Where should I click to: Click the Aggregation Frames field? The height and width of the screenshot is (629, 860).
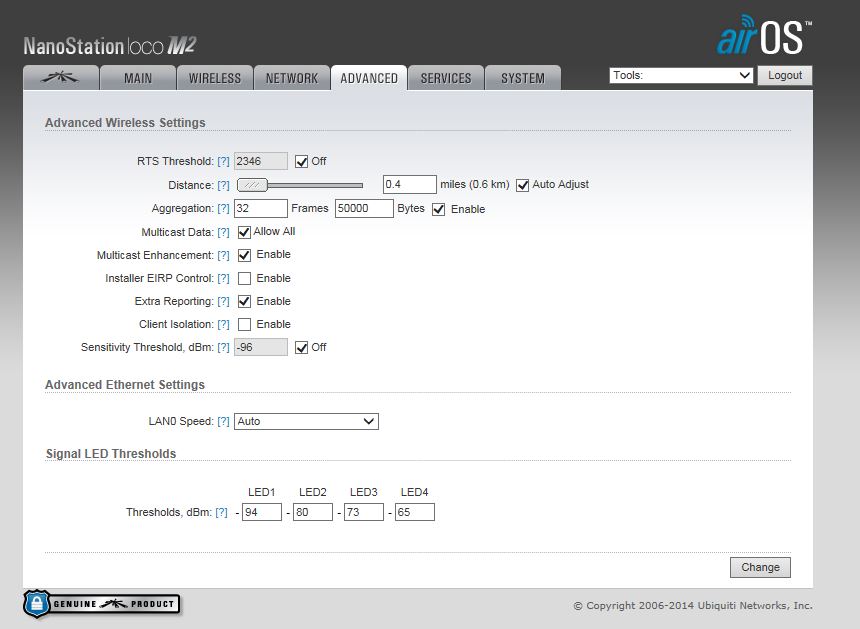(261, 208)
